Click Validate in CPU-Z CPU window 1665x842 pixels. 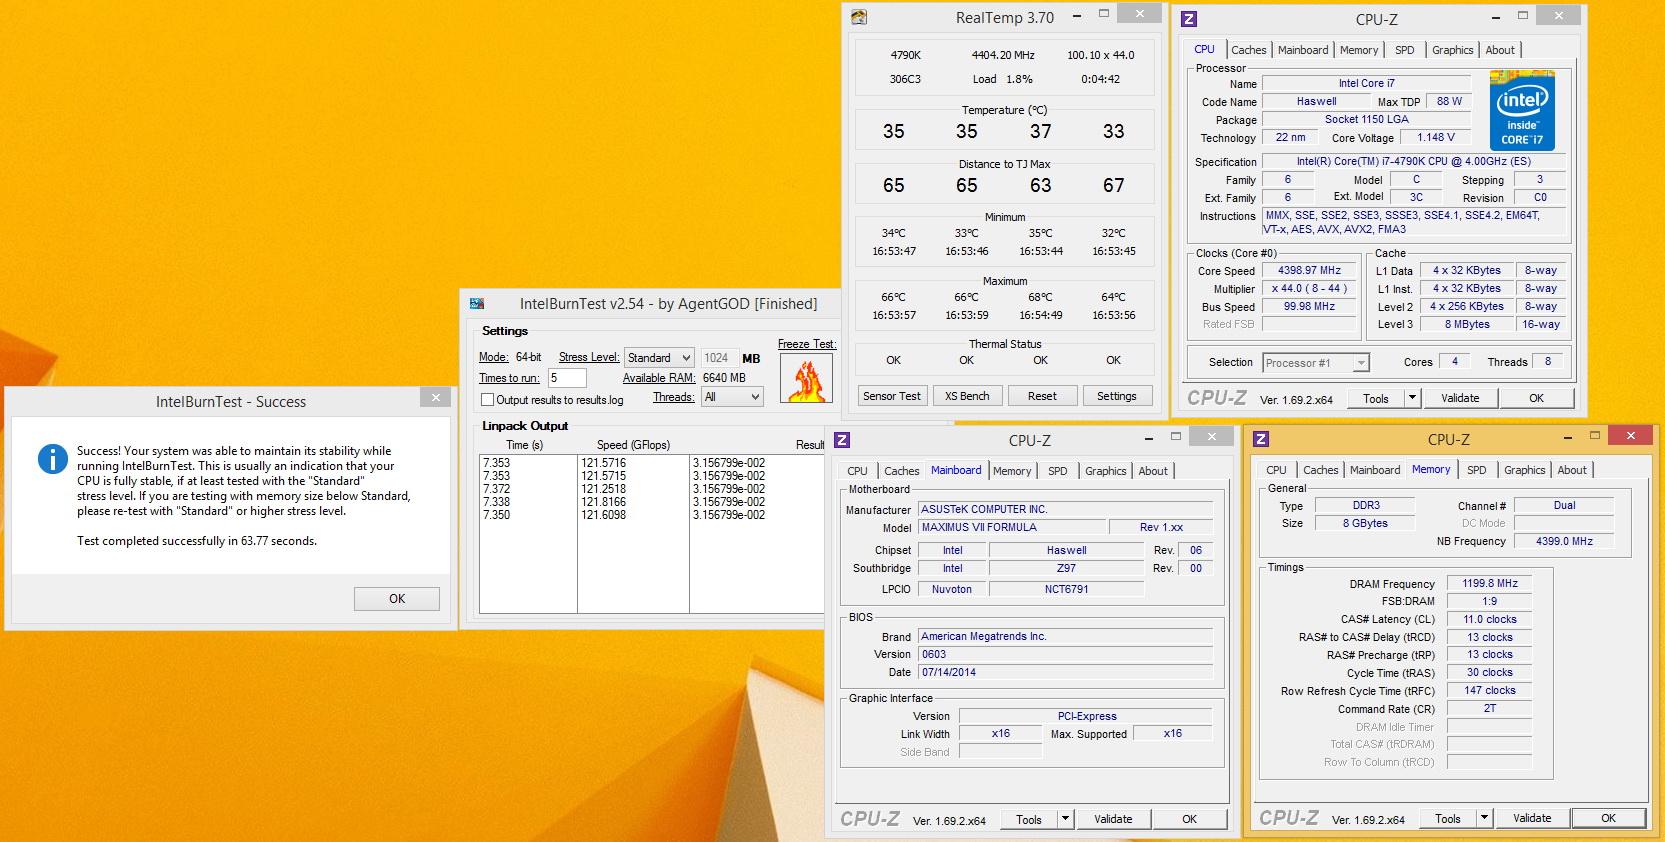pyautogui.click(x=1460, y=398)
